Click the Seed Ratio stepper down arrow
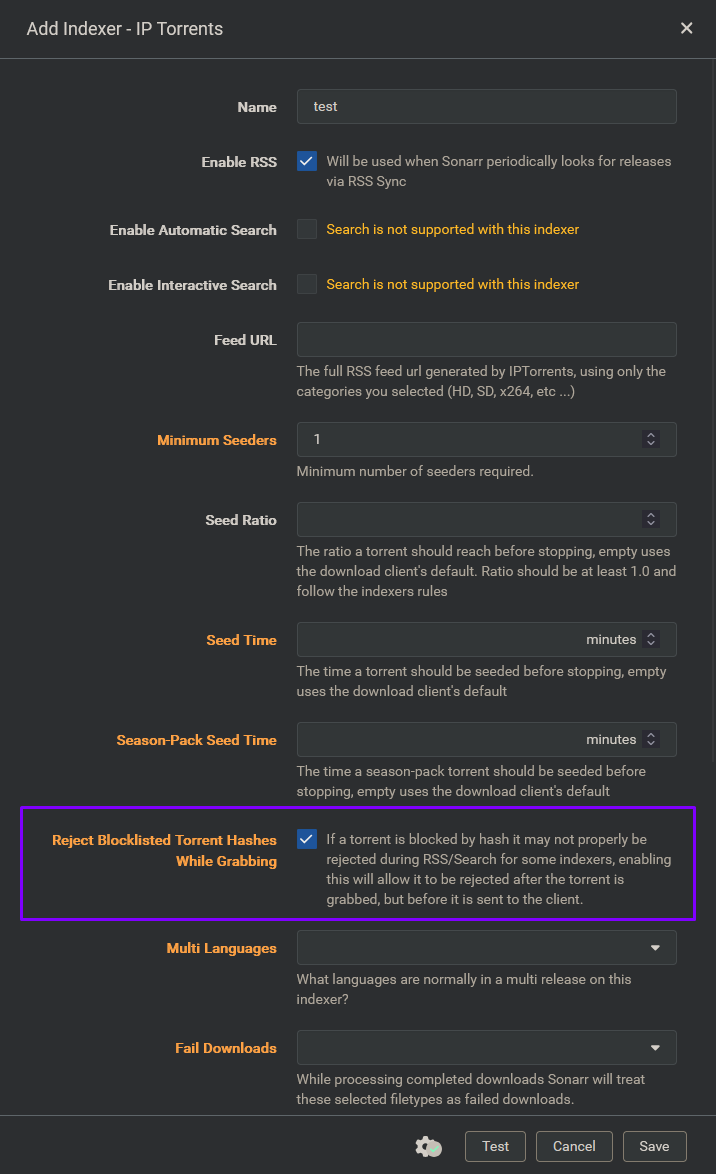The image size is (716, 1174). point(651,524)
